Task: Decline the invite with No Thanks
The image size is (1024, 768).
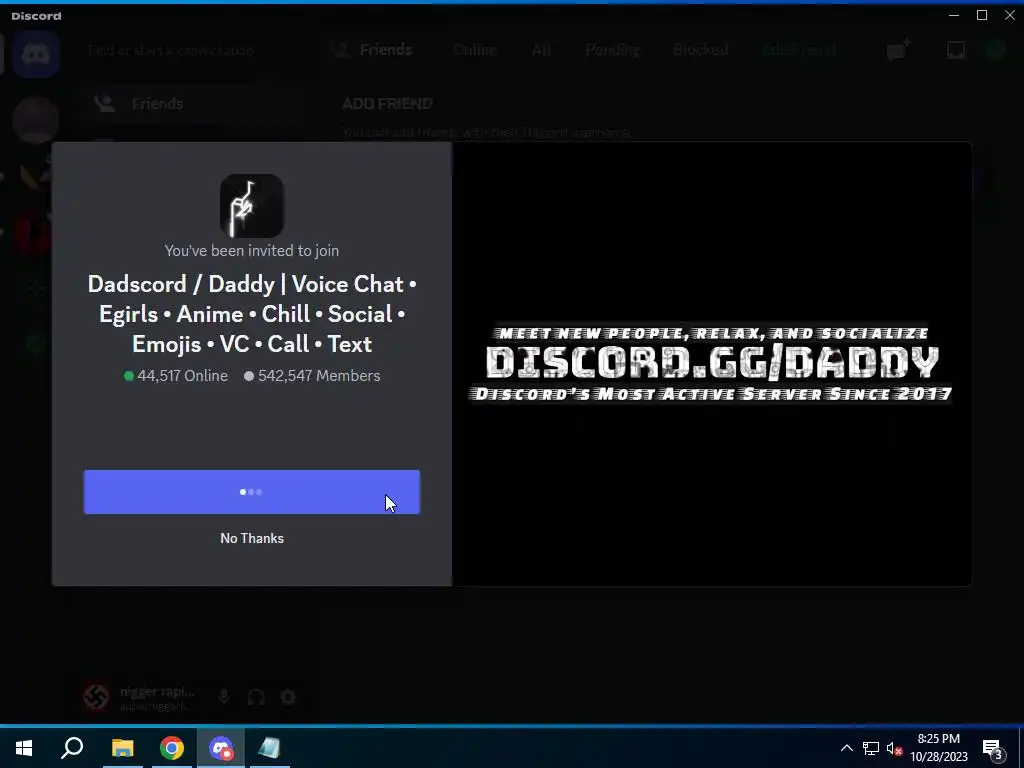Action: tap(251, 538)
